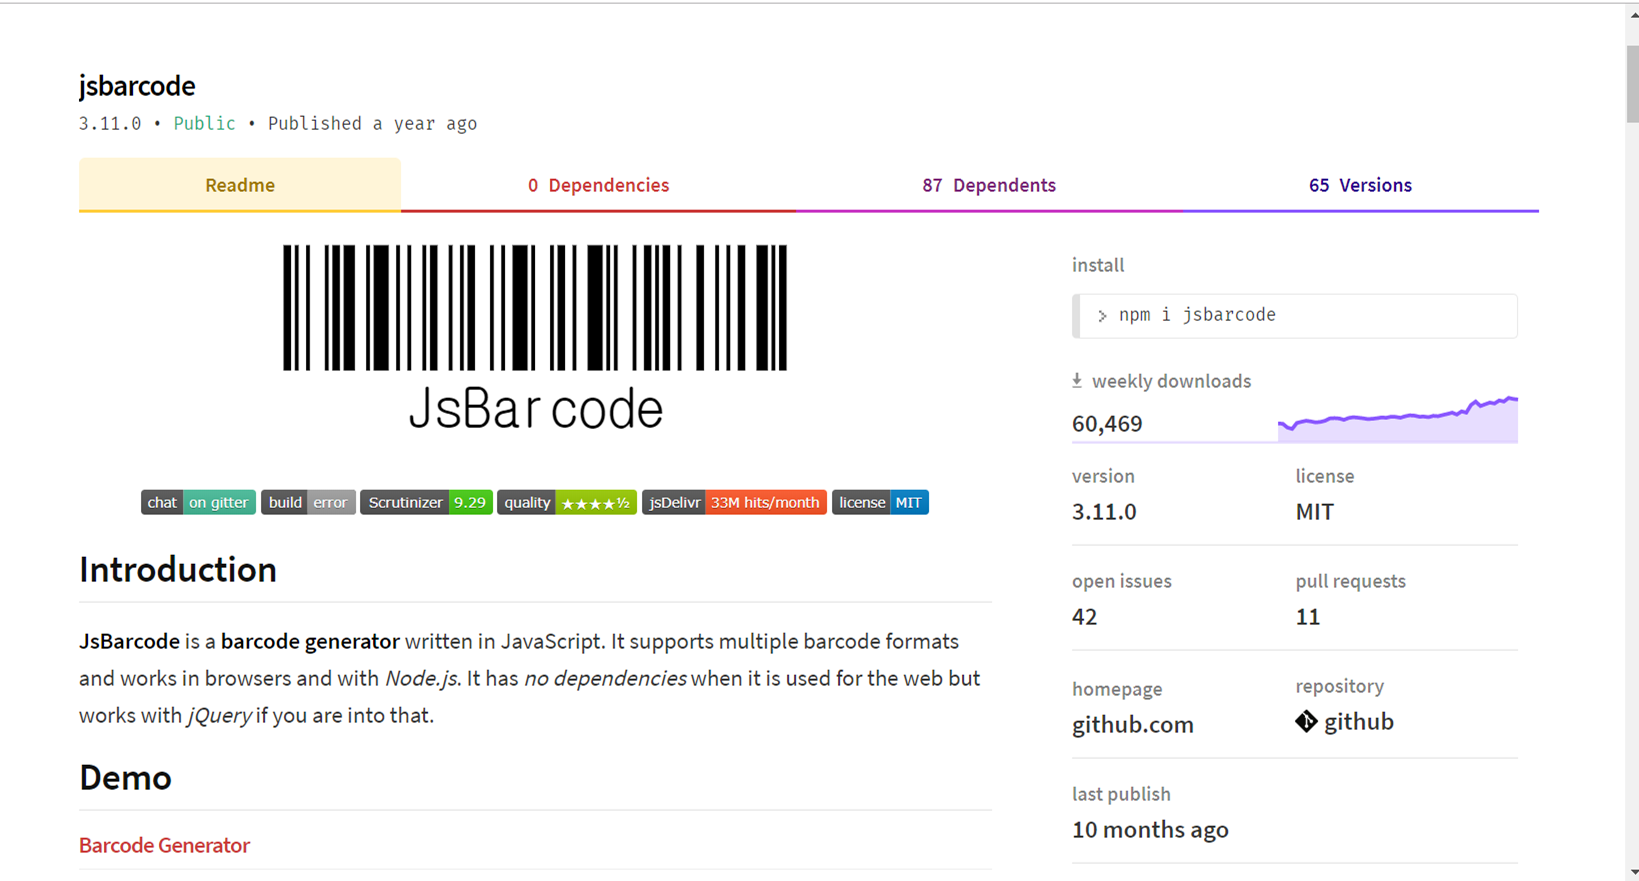This screenshot has height=881, width=1639.
Task: Click the weekly downloads sparkline chart
Action: click(x=1398, y=418)
